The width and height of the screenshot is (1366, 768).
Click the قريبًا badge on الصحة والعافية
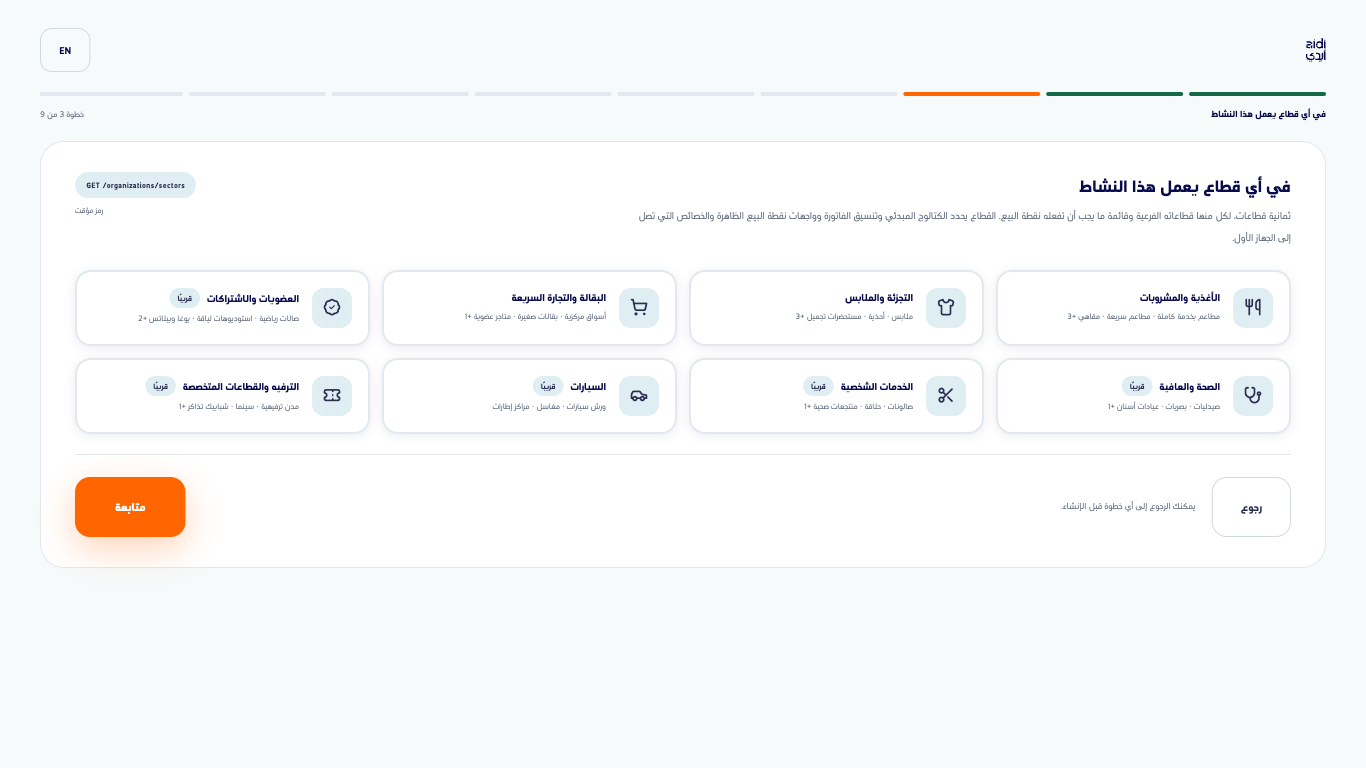[1137, 386]
